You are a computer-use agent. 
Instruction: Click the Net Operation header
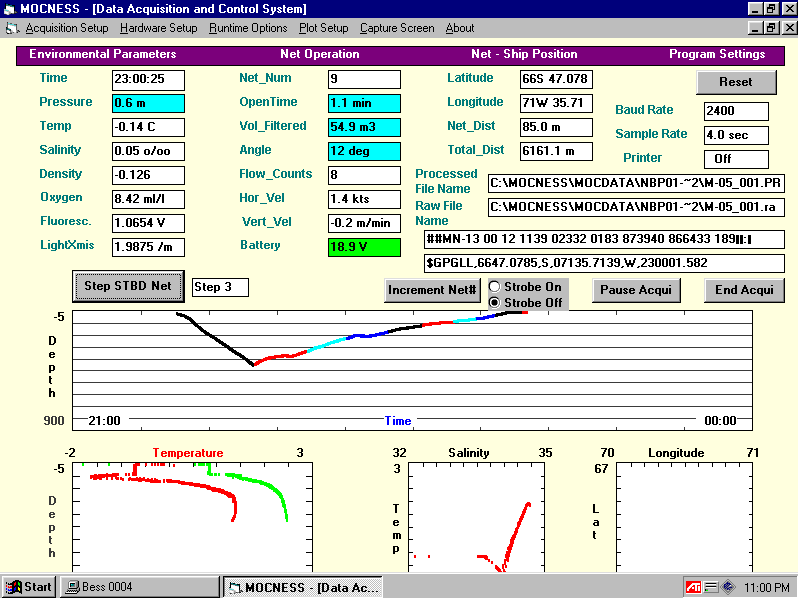[x=320, y=54]
